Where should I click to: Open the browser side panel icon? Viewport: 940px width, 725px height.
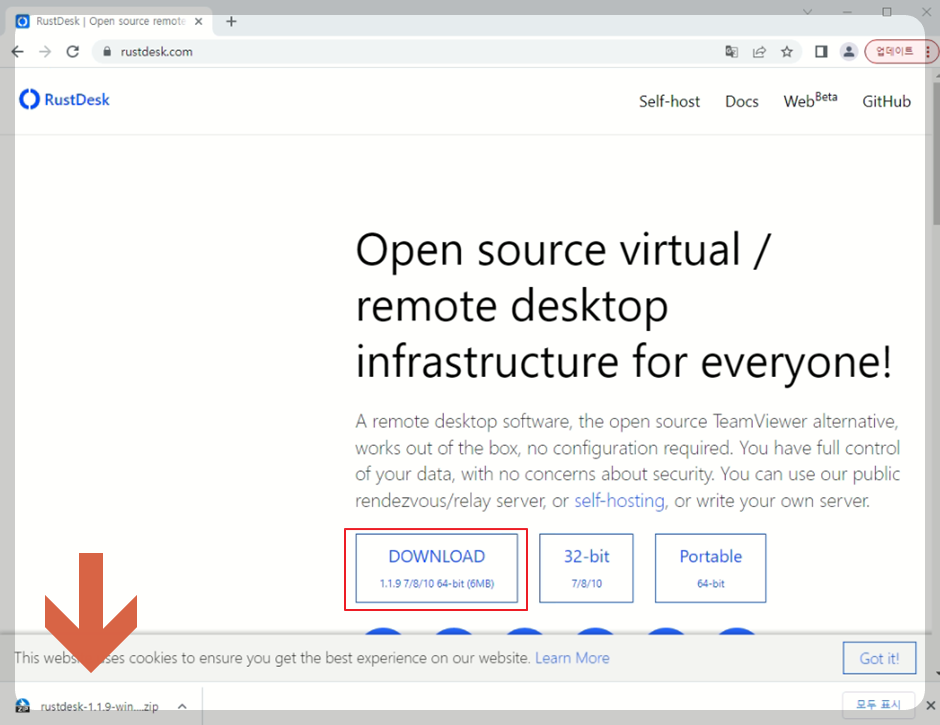point(821,52)
